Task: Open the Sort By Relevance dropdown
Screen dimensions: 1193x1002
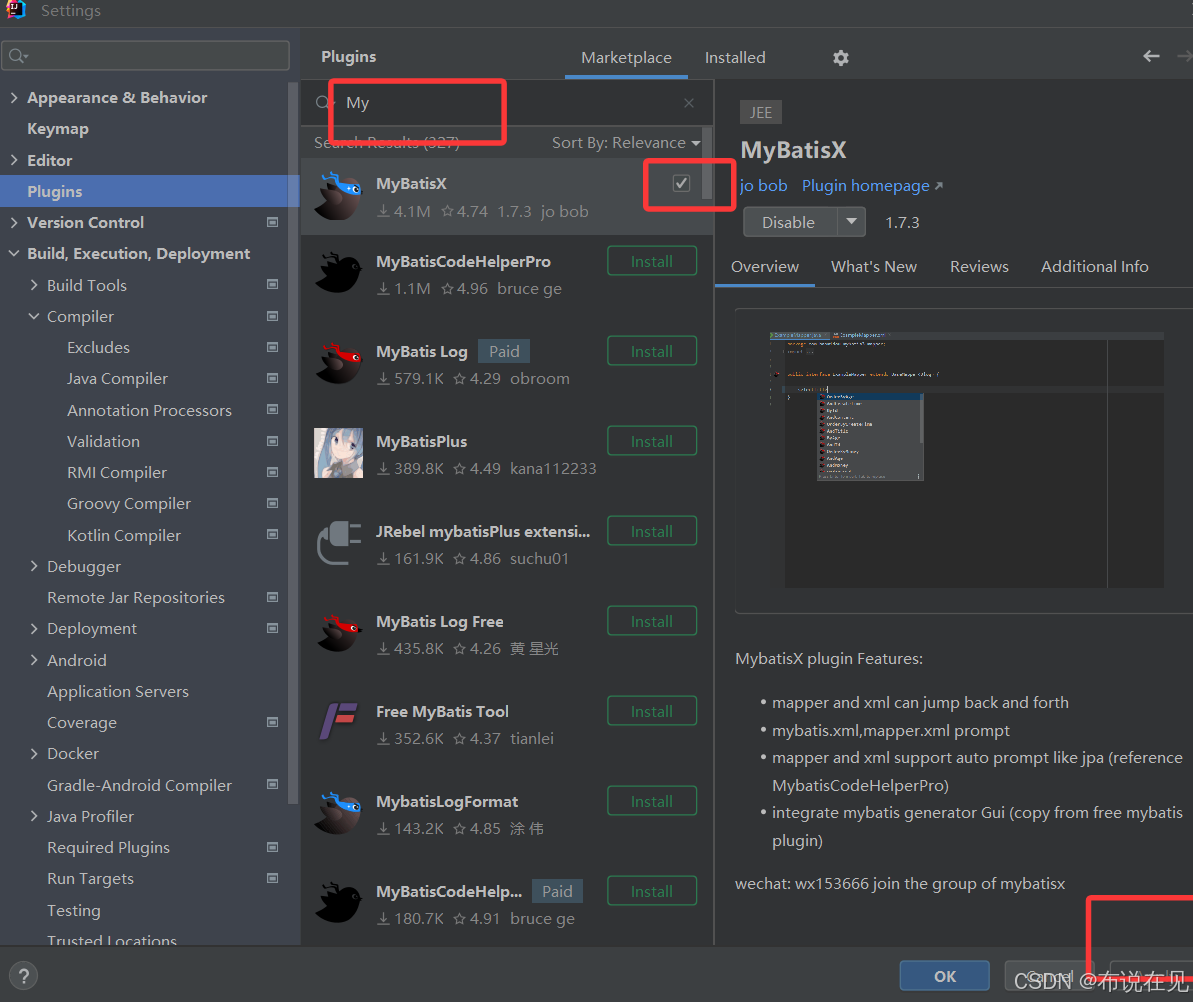Action: (625, 143)
